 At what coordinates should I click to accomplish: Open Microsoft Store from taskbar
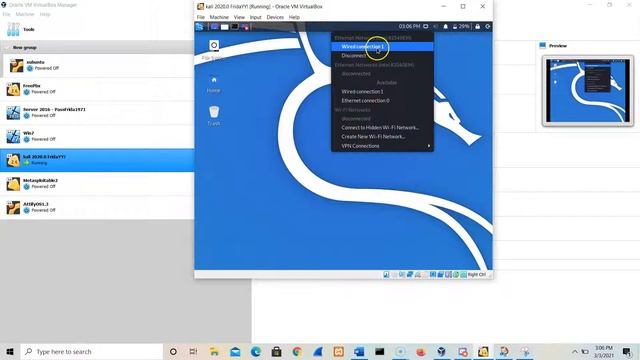(x=276, y=351)
